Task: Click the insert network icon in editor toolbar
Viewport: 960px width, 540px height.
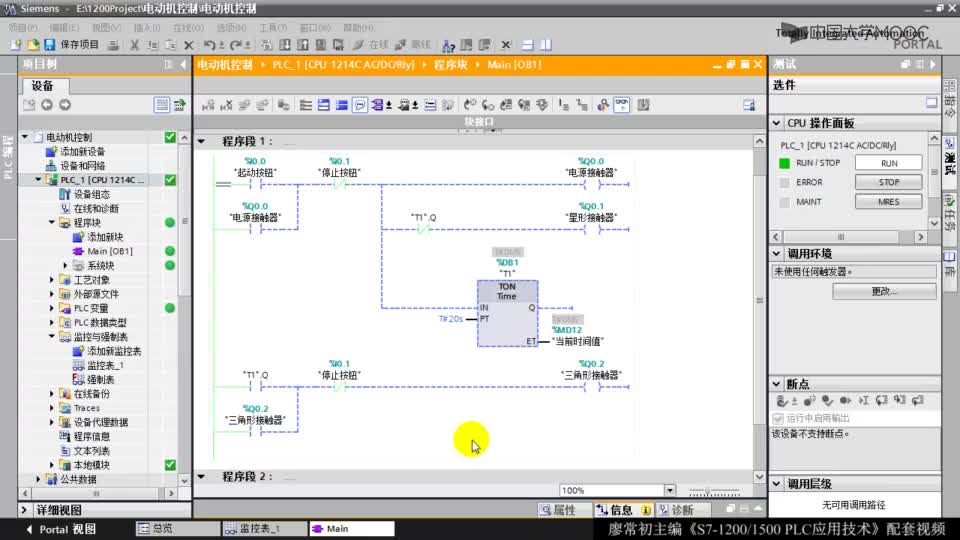Action: pyautogui.click(x=208, y=105)
